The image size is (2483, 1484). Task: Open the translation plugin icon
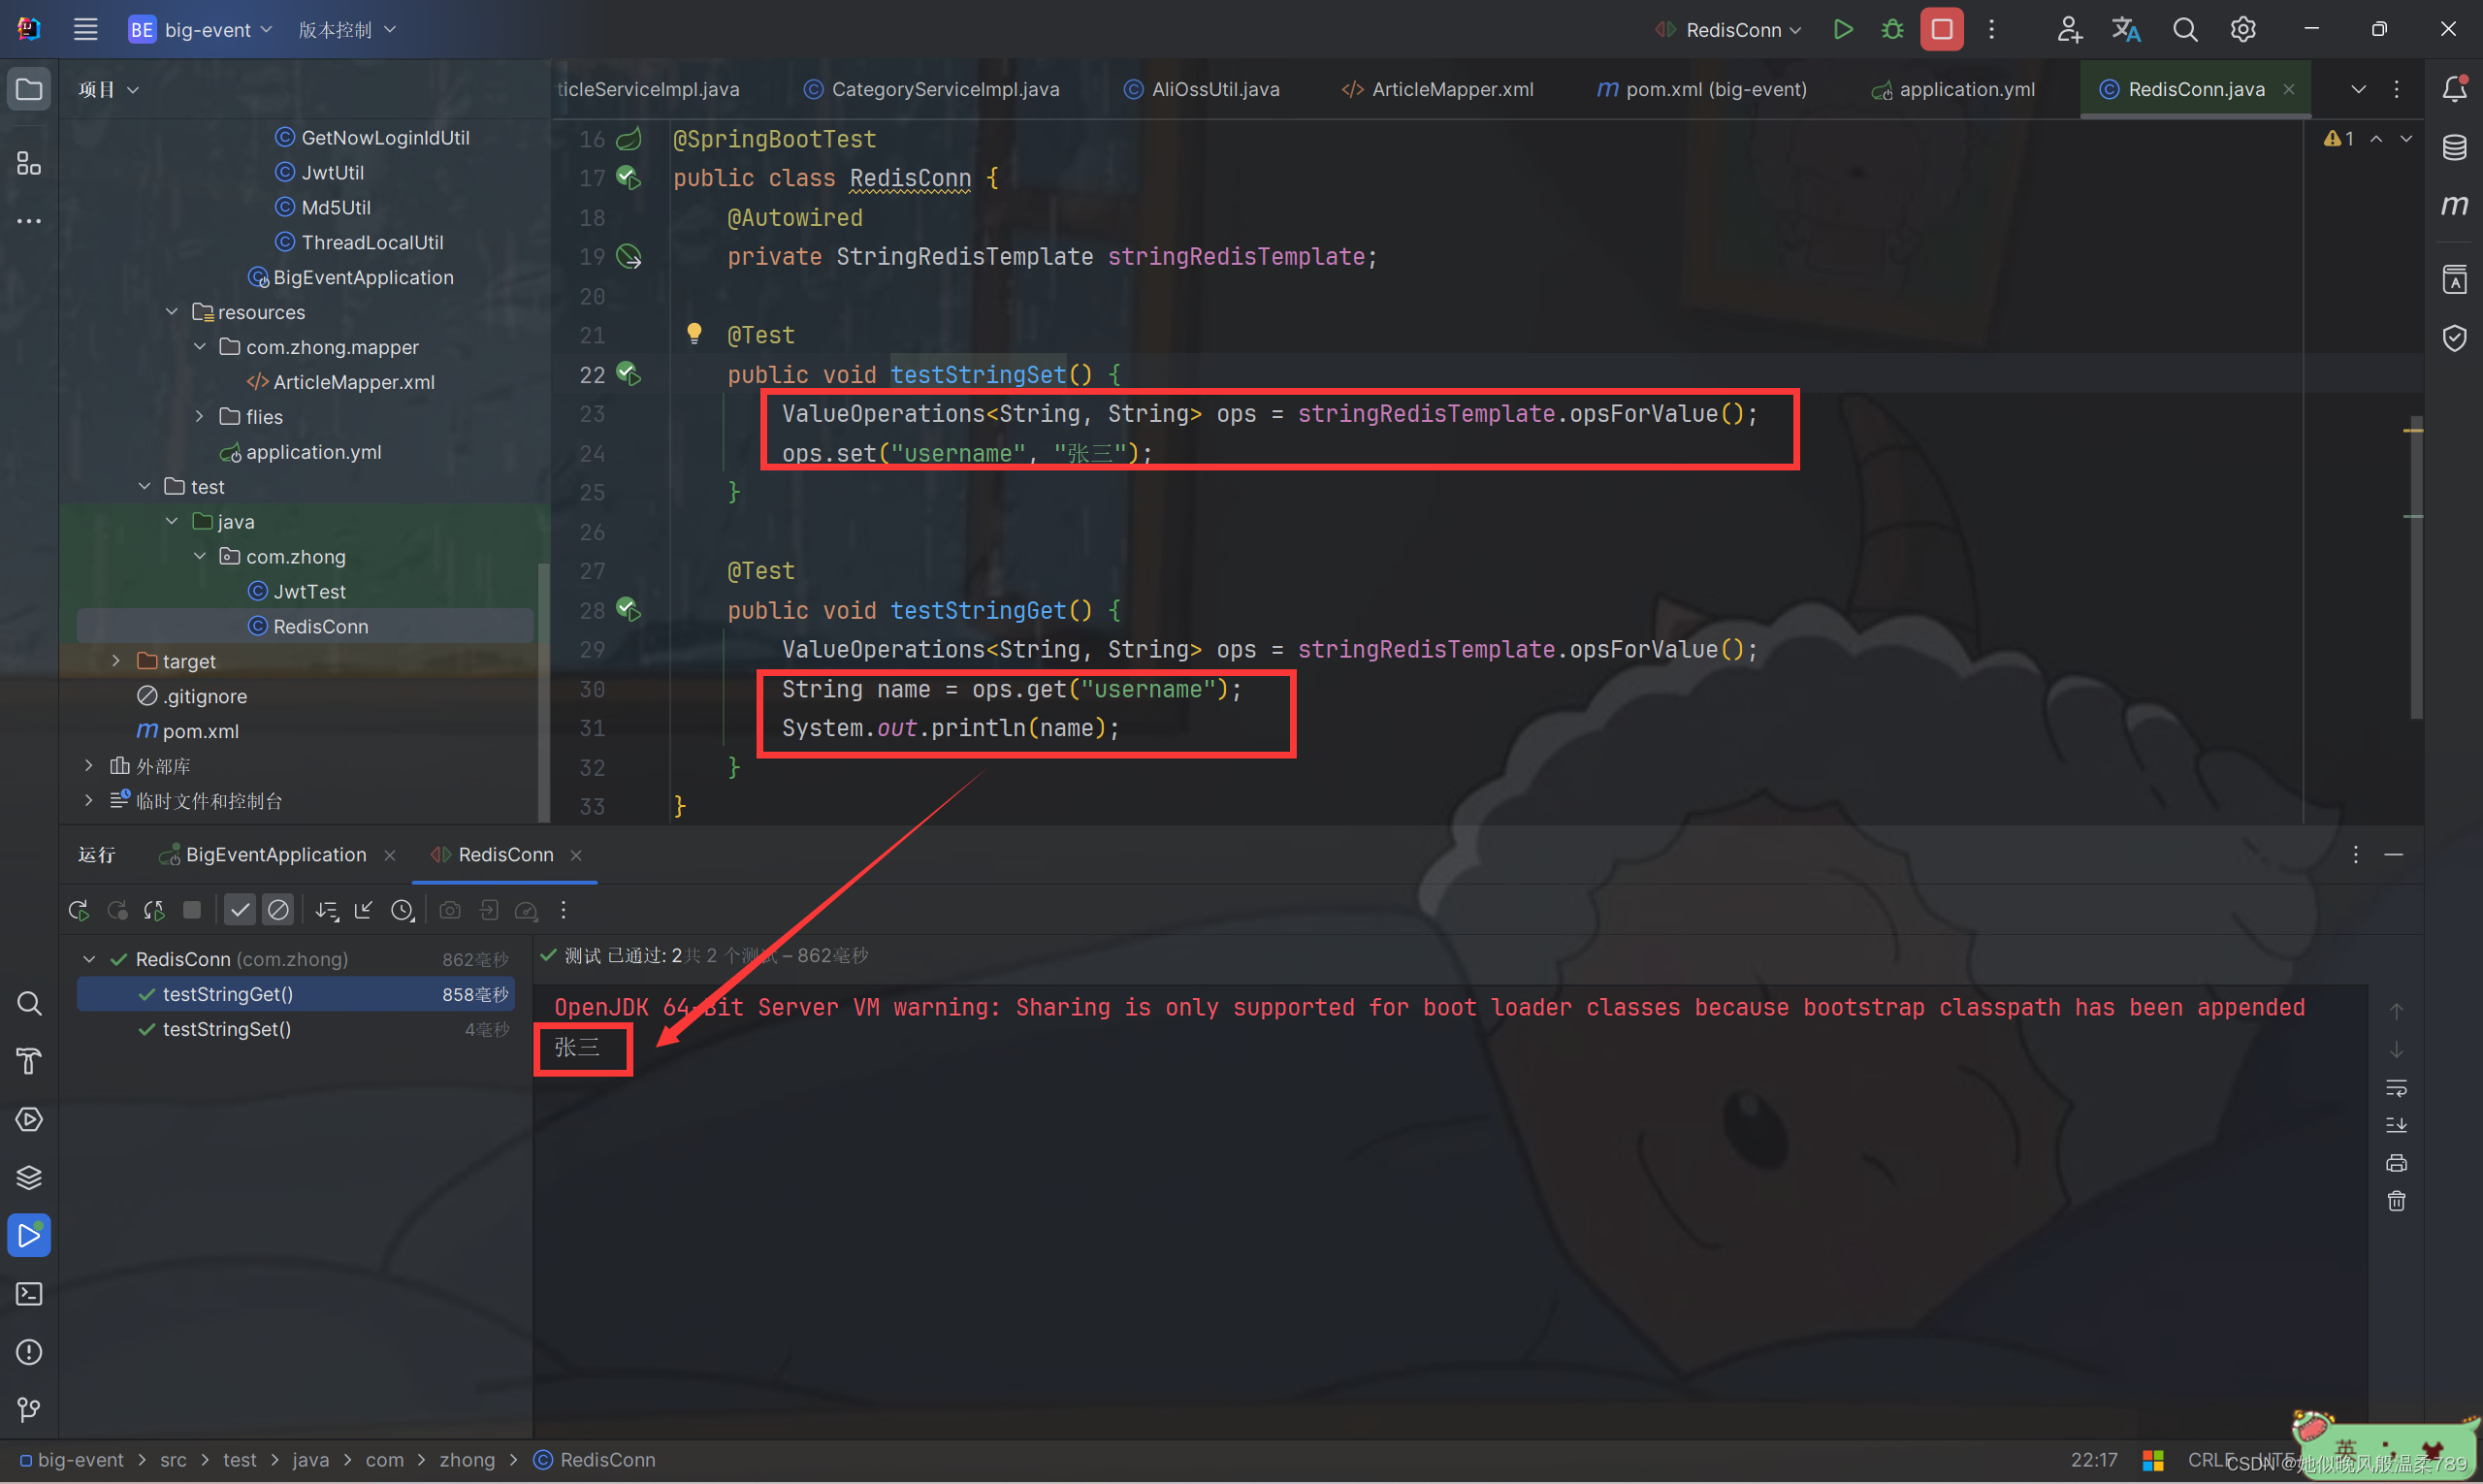point(2126,29)
